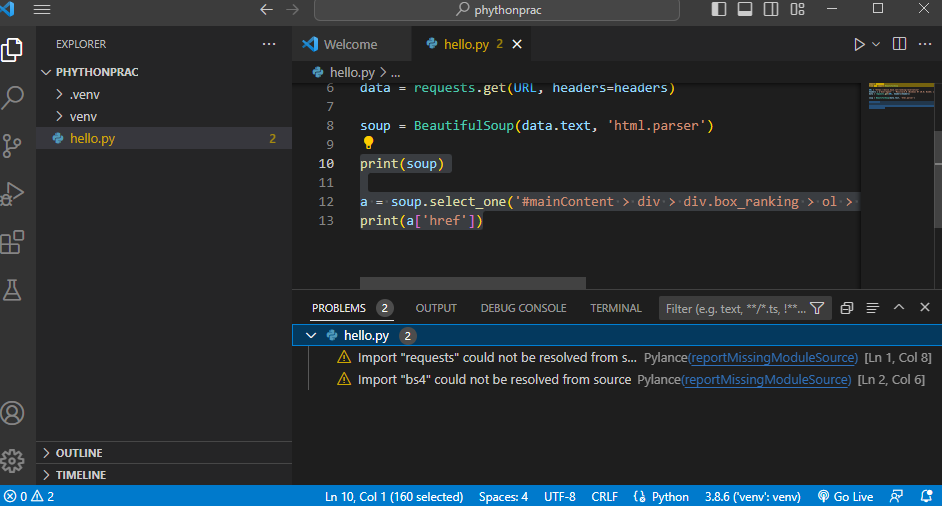Open the filter options funnel in Problems

click(x=817, y=308)
